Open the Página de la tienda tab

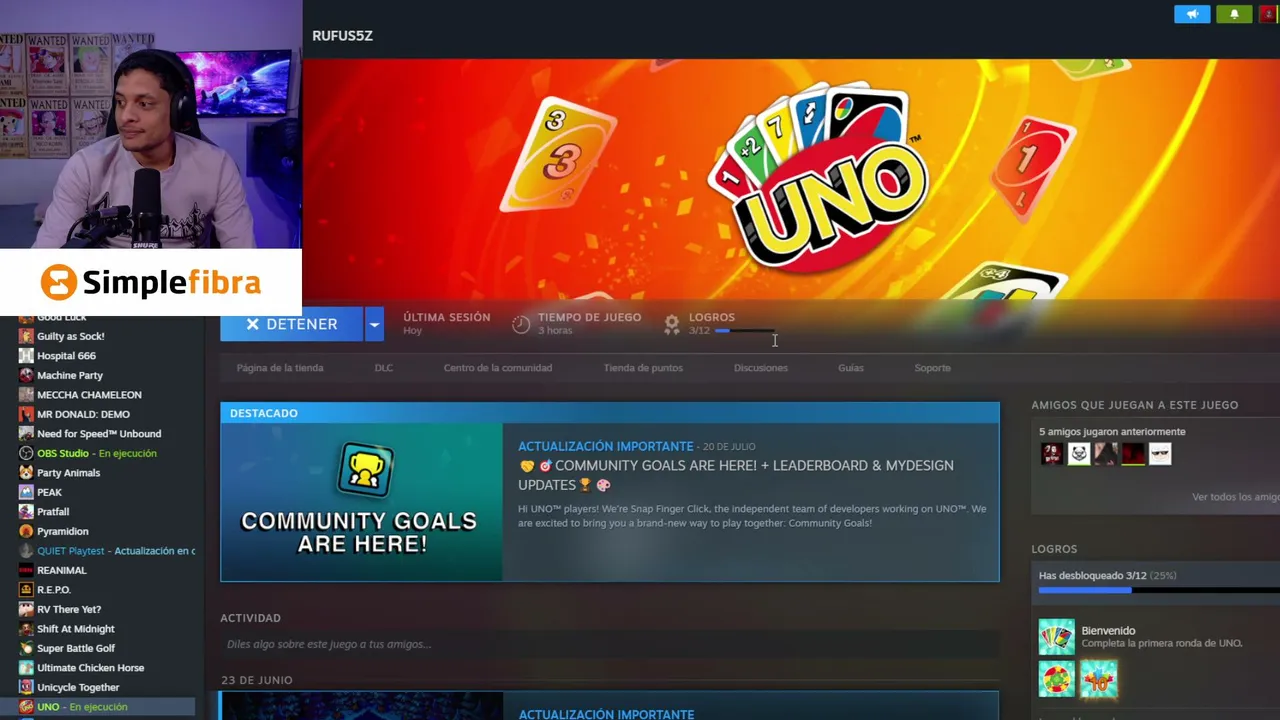(x=280, y=368)
